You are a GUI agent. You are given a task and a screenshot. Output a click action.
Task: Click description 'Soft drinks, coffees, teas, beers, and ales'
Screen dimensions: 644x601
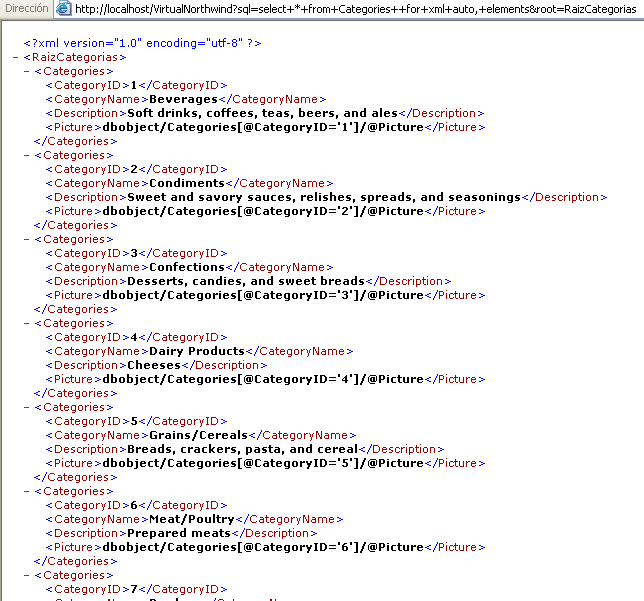[x=262, y=113]
